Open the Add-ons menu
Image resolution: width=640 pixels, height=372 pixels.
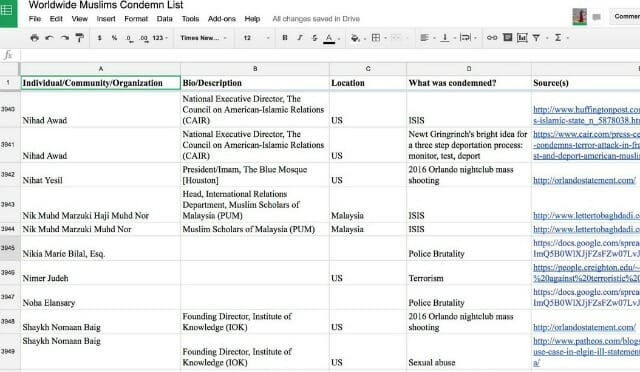point(222,19)
